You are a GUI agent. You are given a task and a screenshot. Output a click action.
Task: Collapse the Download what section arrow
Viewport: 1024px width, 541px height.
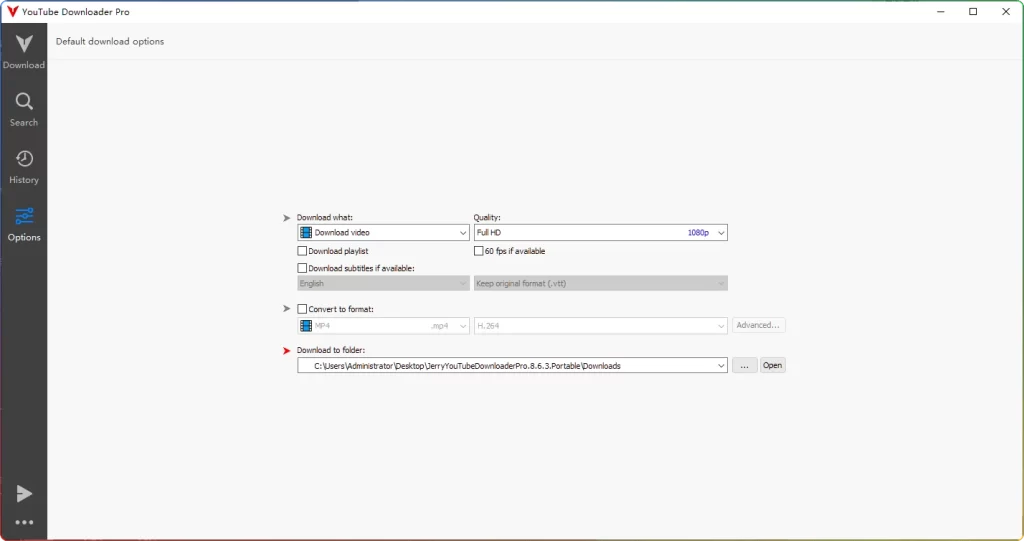pyautogui.click(x=286, y=218)
